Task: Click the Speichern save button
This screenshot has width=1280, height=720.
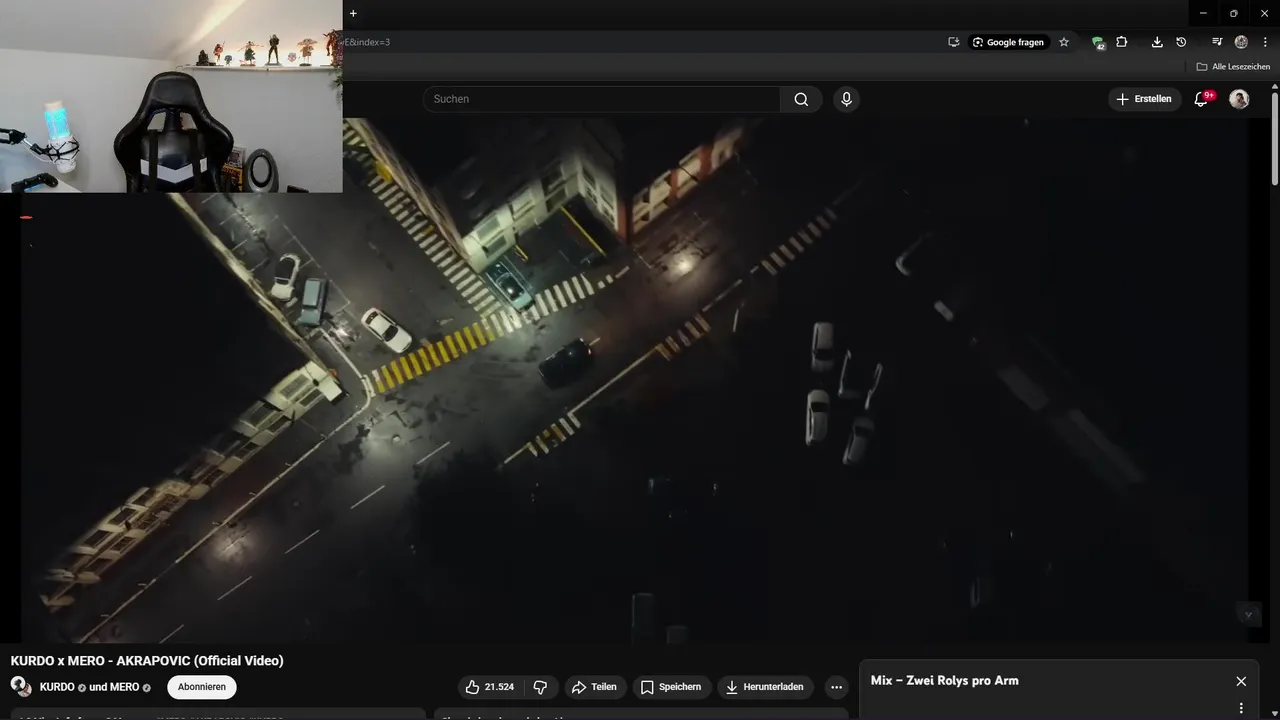Action: pos(672,687)
